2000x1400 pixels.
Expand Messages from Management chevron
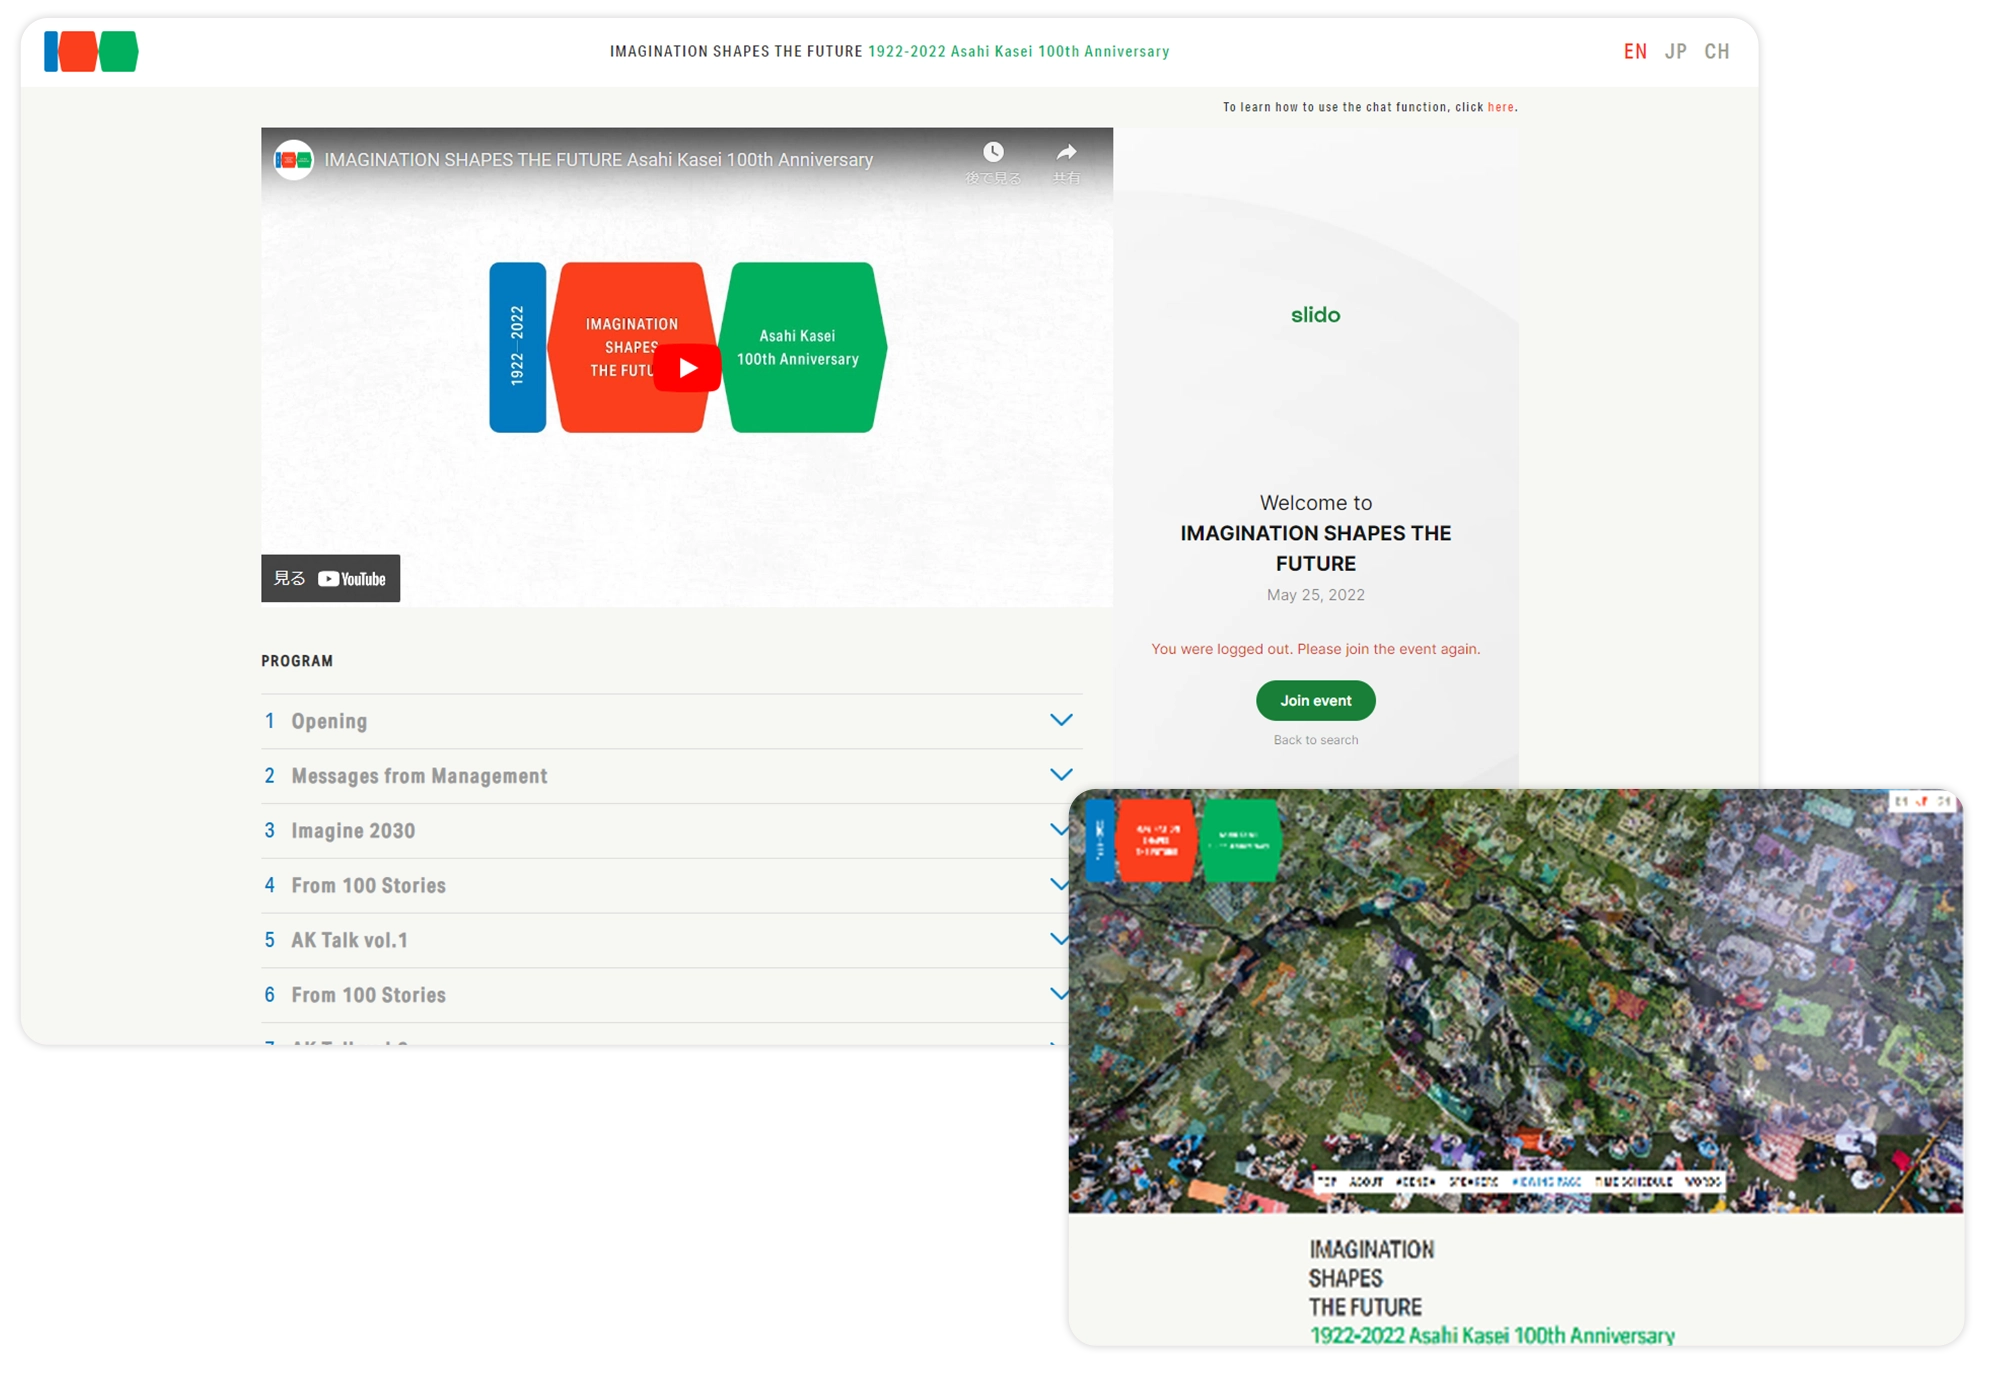1061,775
